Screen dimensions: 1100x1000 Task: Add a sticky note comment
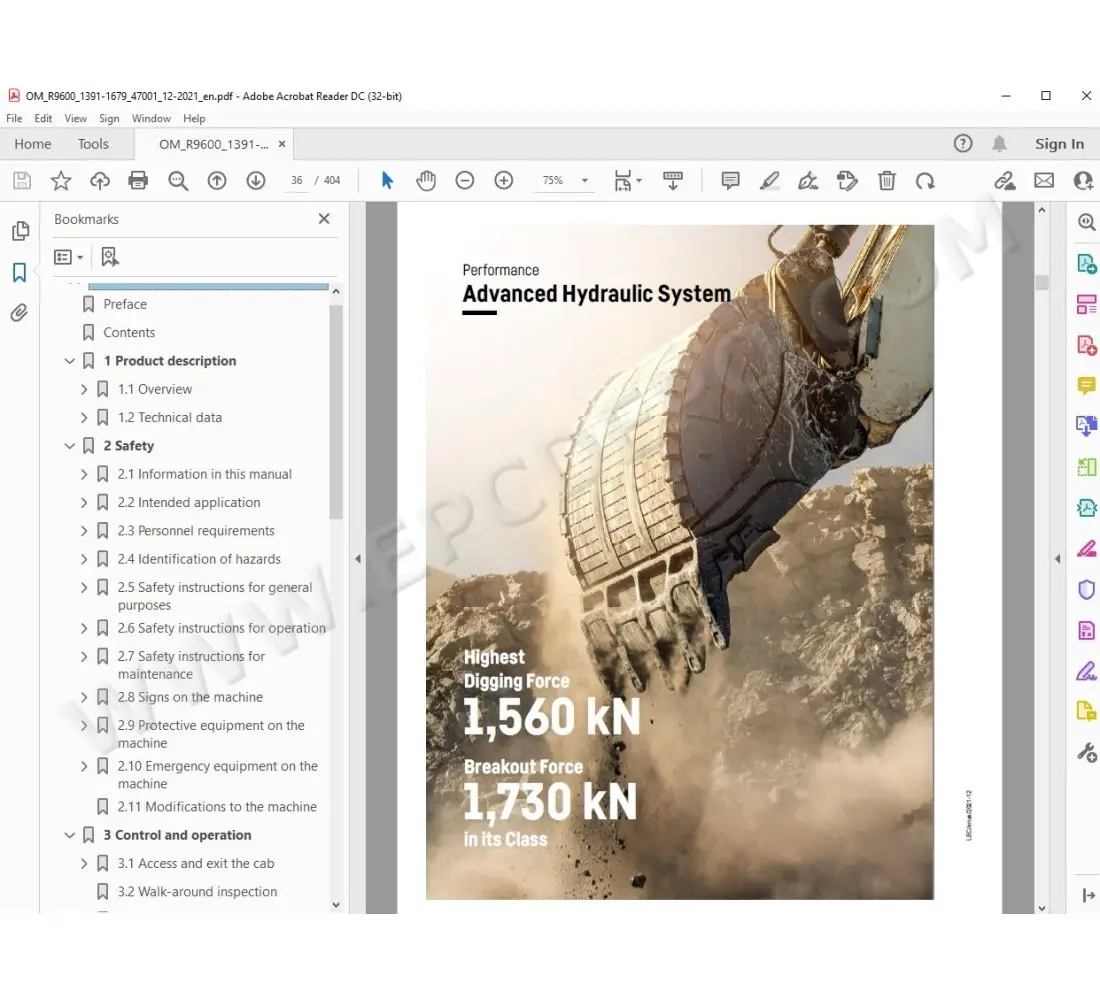(x=730, y=180)
